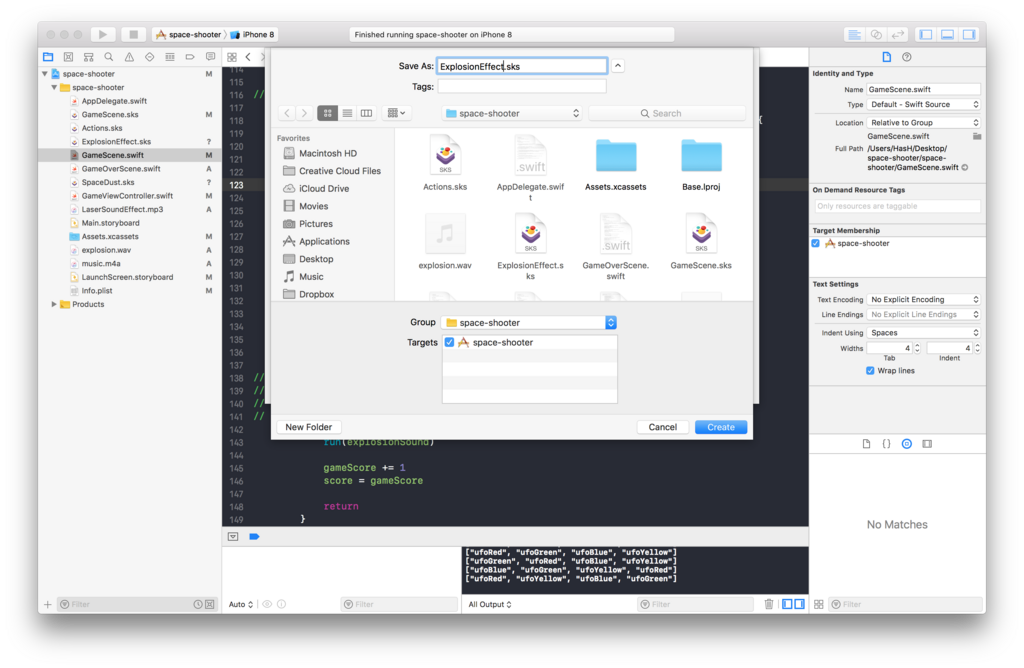Screen dimensions: 1024x668
Task: Open the Indent Using Spaces dropdown
Action: tap(924, 333)
